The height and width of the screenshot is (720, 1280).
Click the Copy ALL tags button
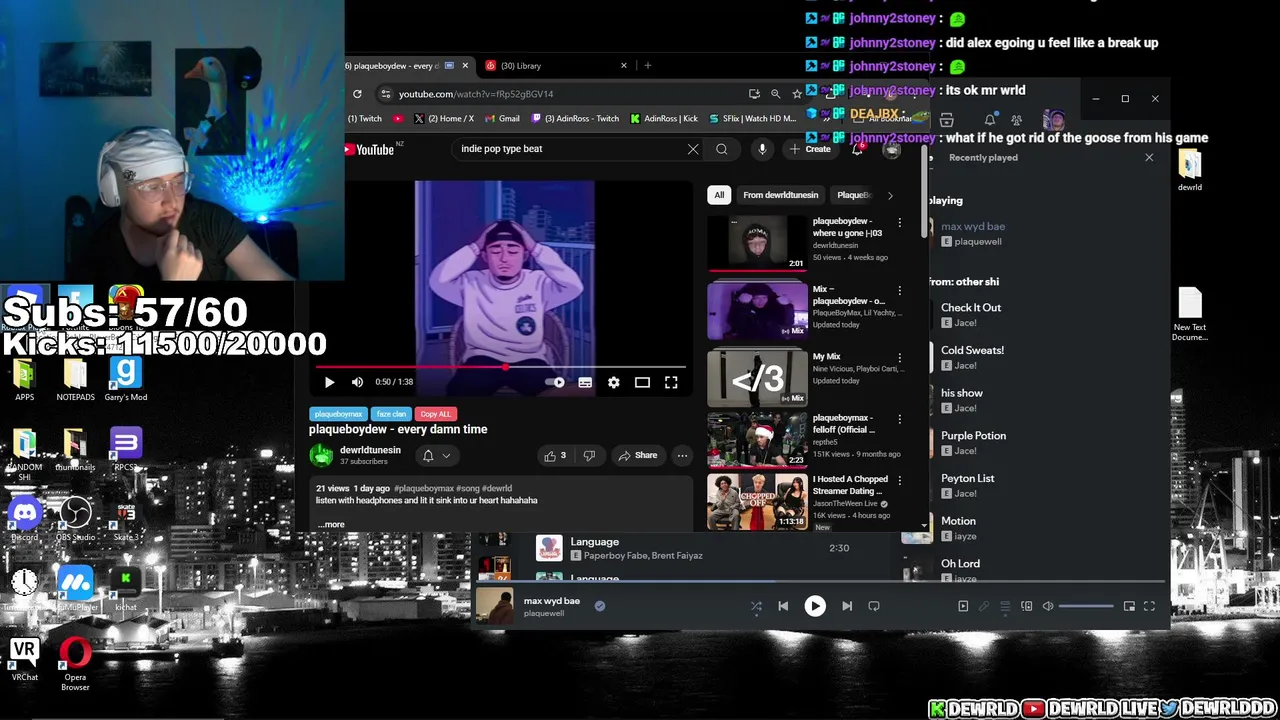(x=435, y=414)
